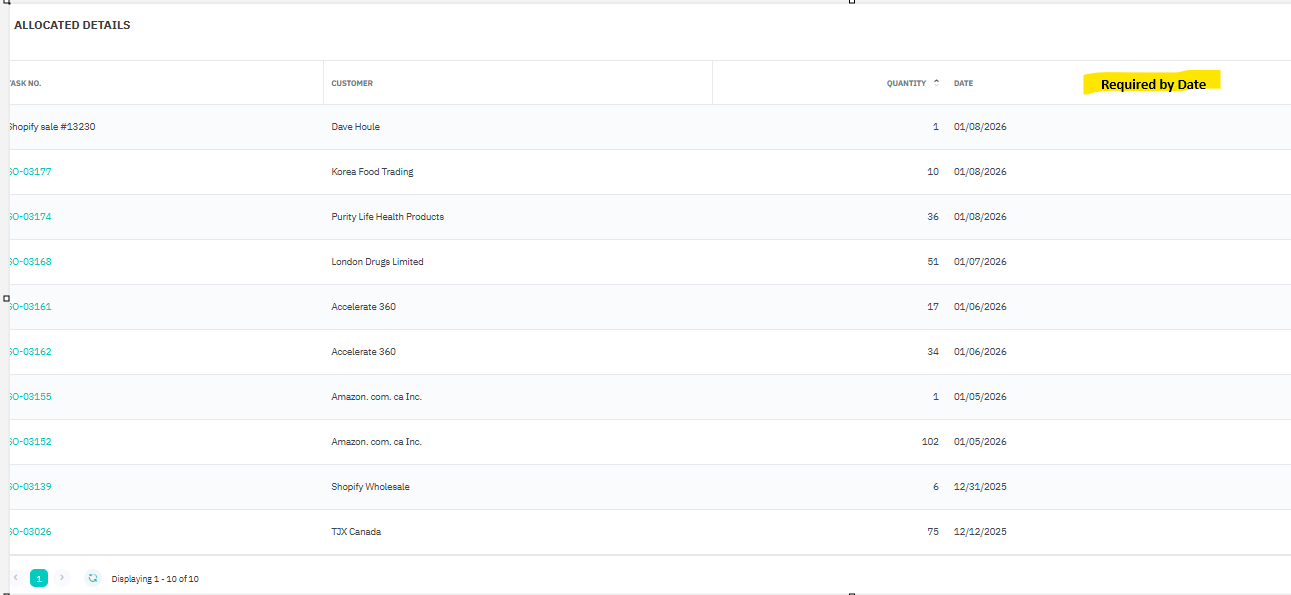The width and height of the screenshot is (1291, 595).
Task: Click the refresh icon in pagination bar
Action: pyautogui.click(x=93, y=578)
